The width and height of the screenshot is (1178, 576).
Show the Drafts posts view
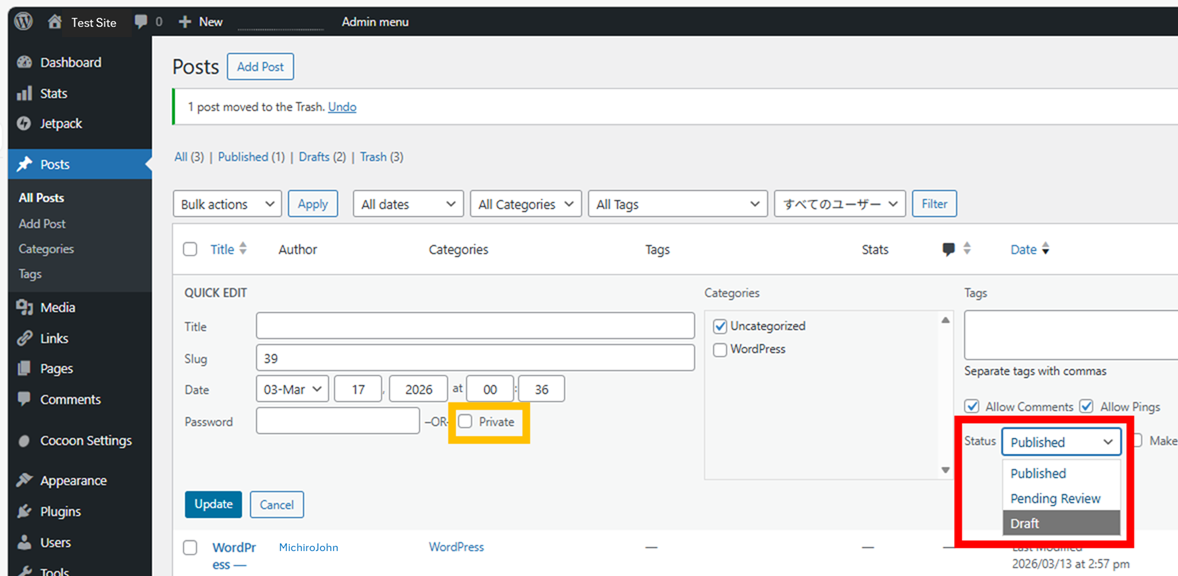[x=314, y=157]
